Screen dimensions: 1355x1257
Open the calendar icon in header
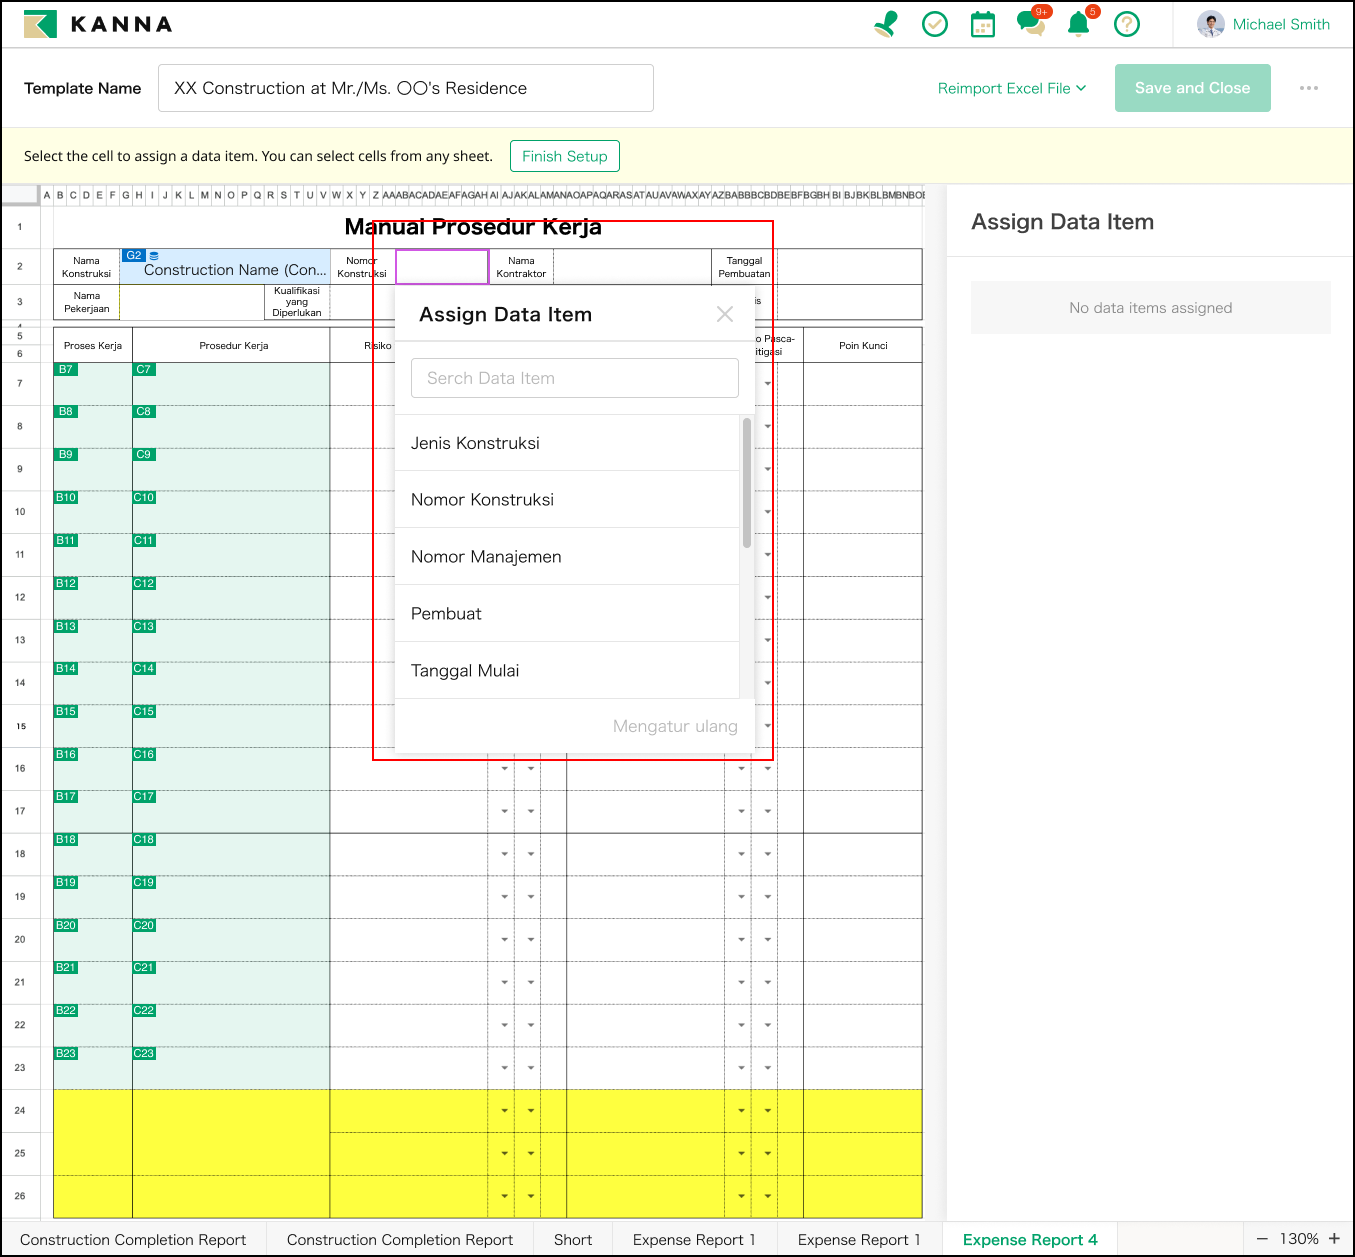(983, 24)
